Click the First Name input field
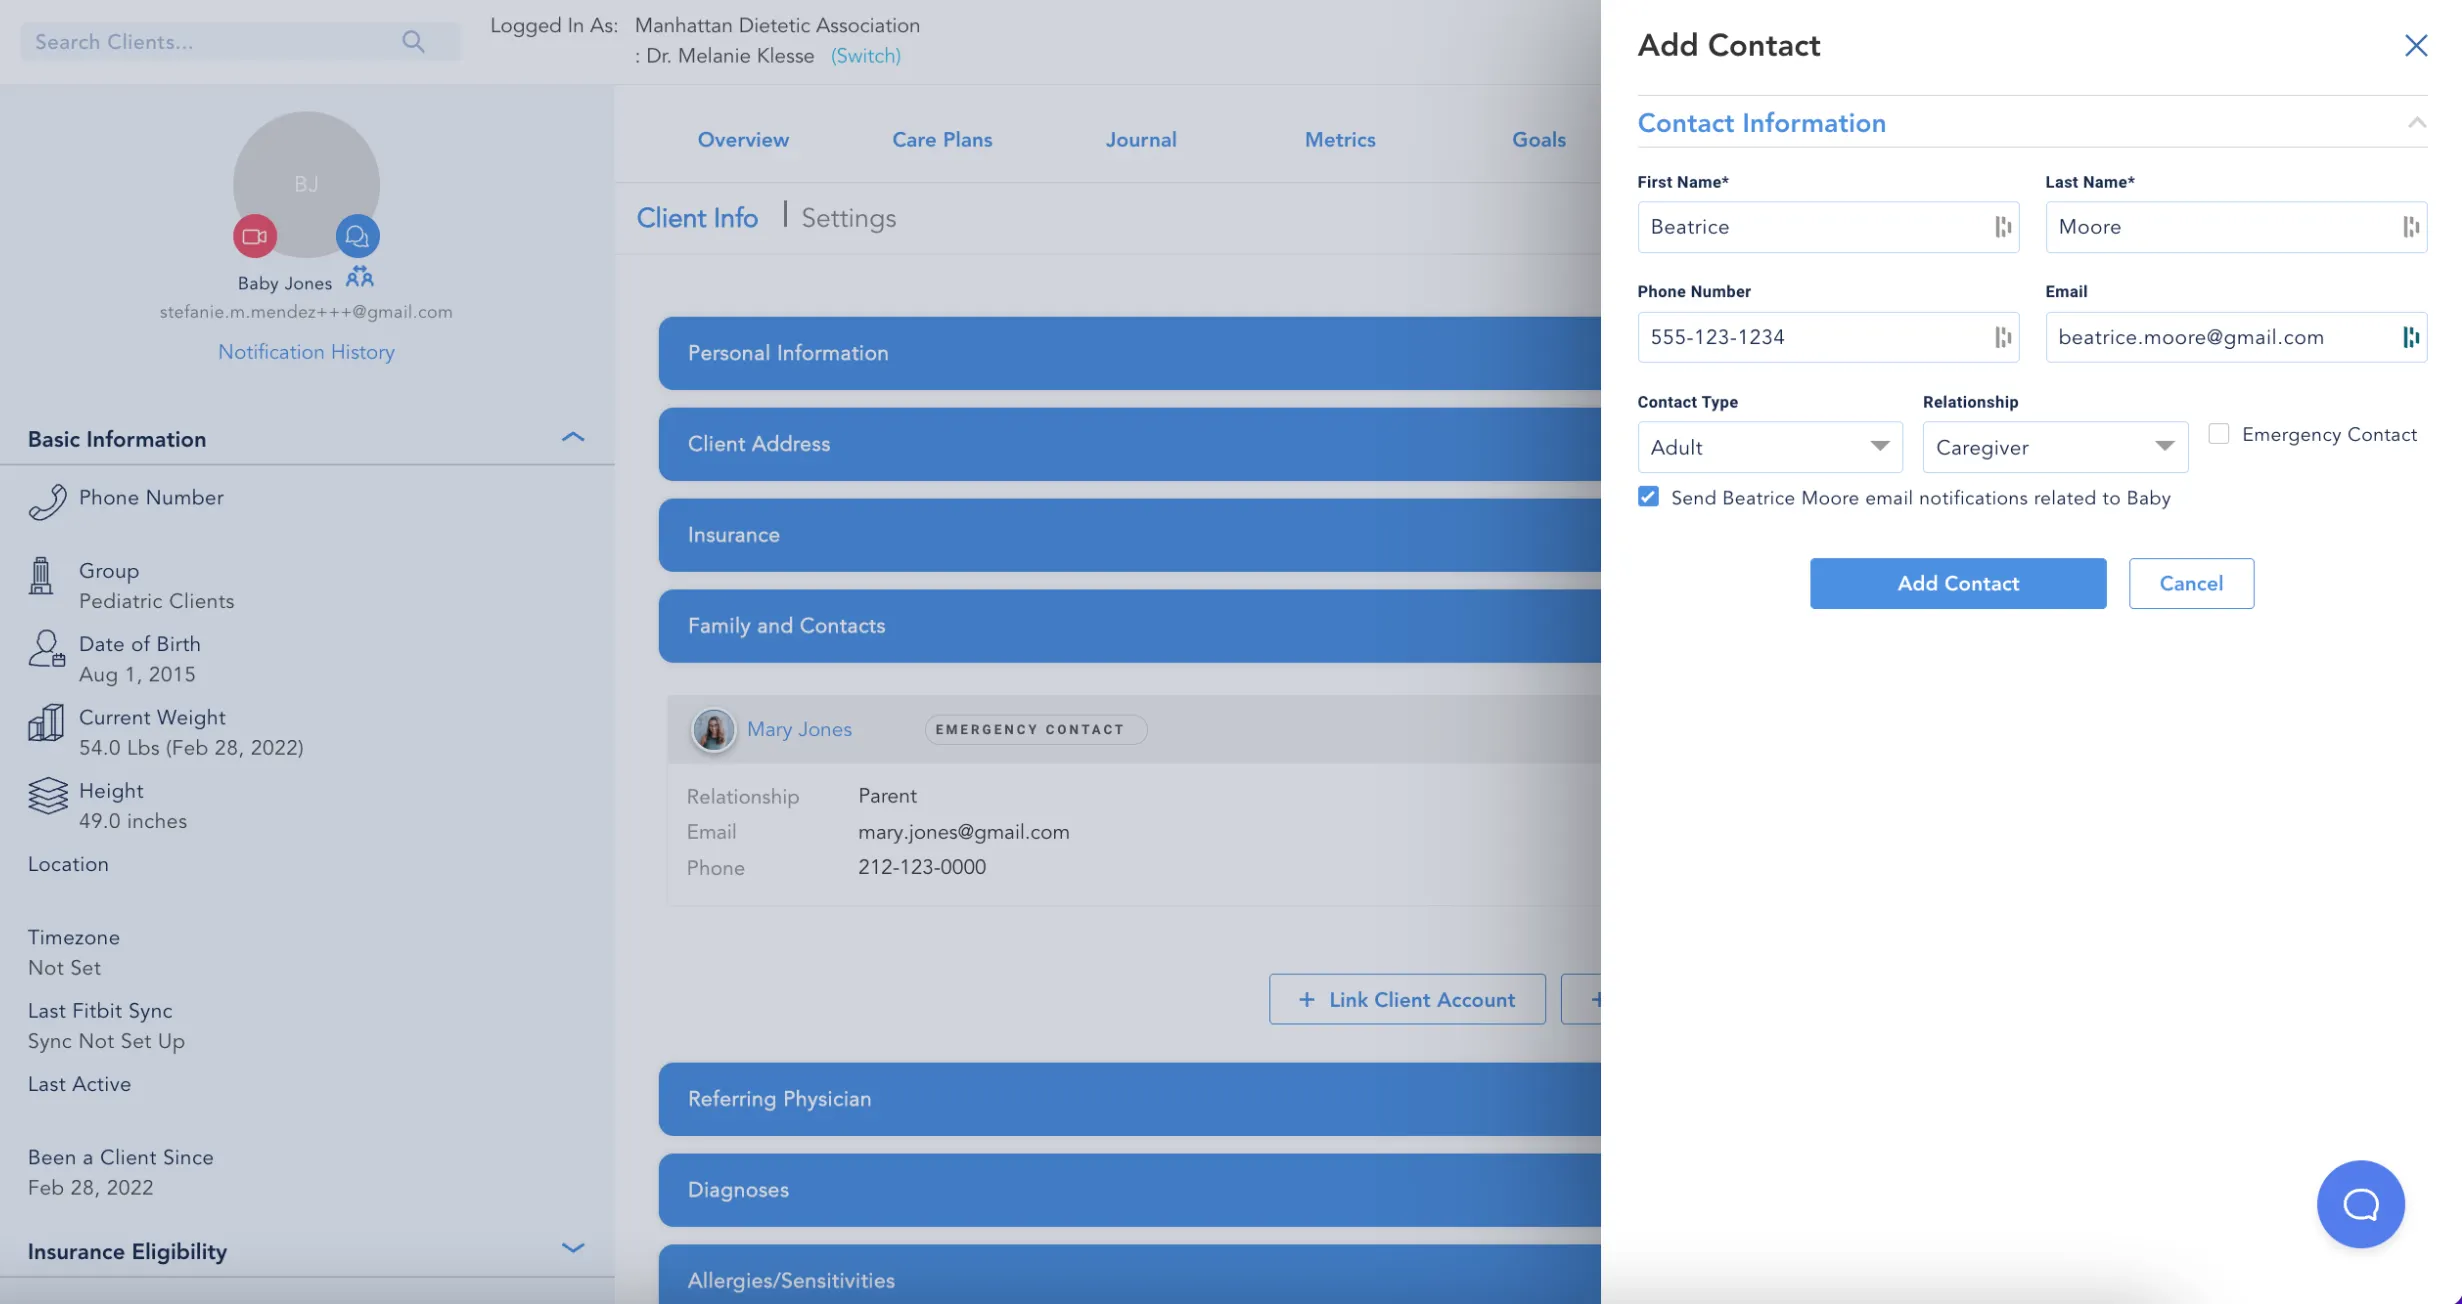Screen dimensions: 2462x1304 click(x=1828, y=227)
